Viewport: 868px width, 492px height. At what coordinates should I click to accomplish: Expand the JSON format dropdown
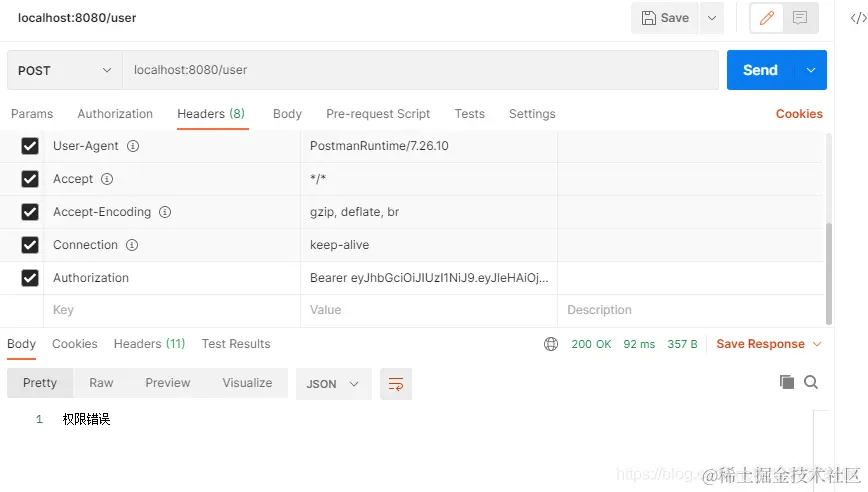333,384
